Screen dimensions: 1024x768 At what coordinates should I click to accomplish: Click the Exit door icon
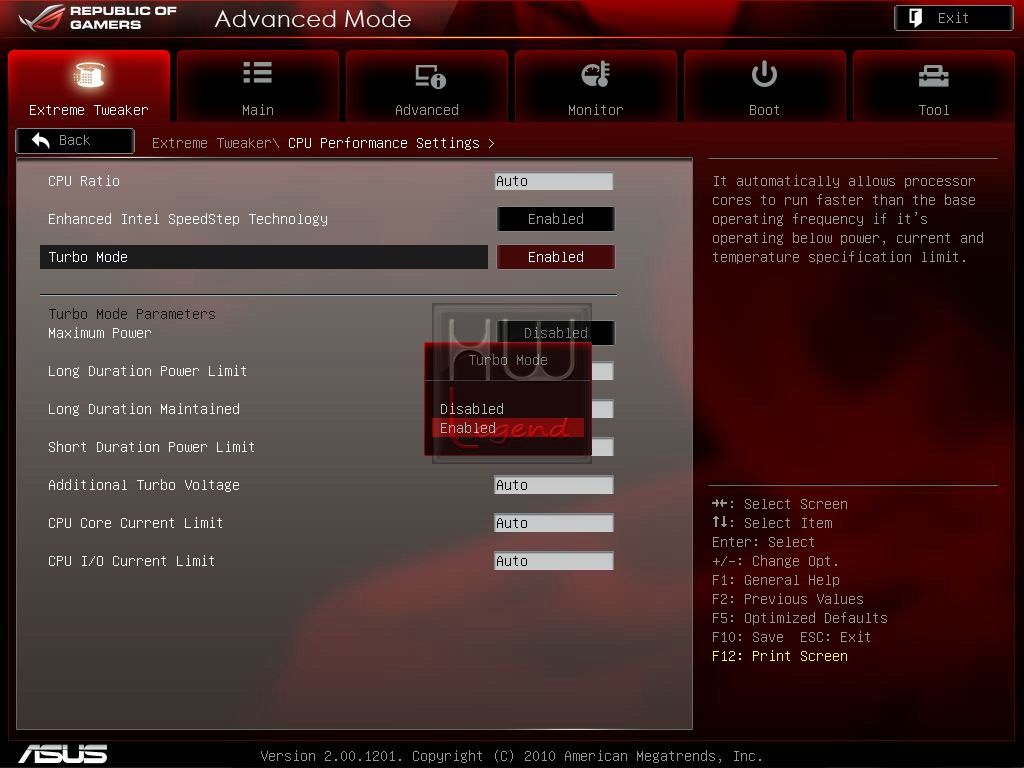[916, 18]
